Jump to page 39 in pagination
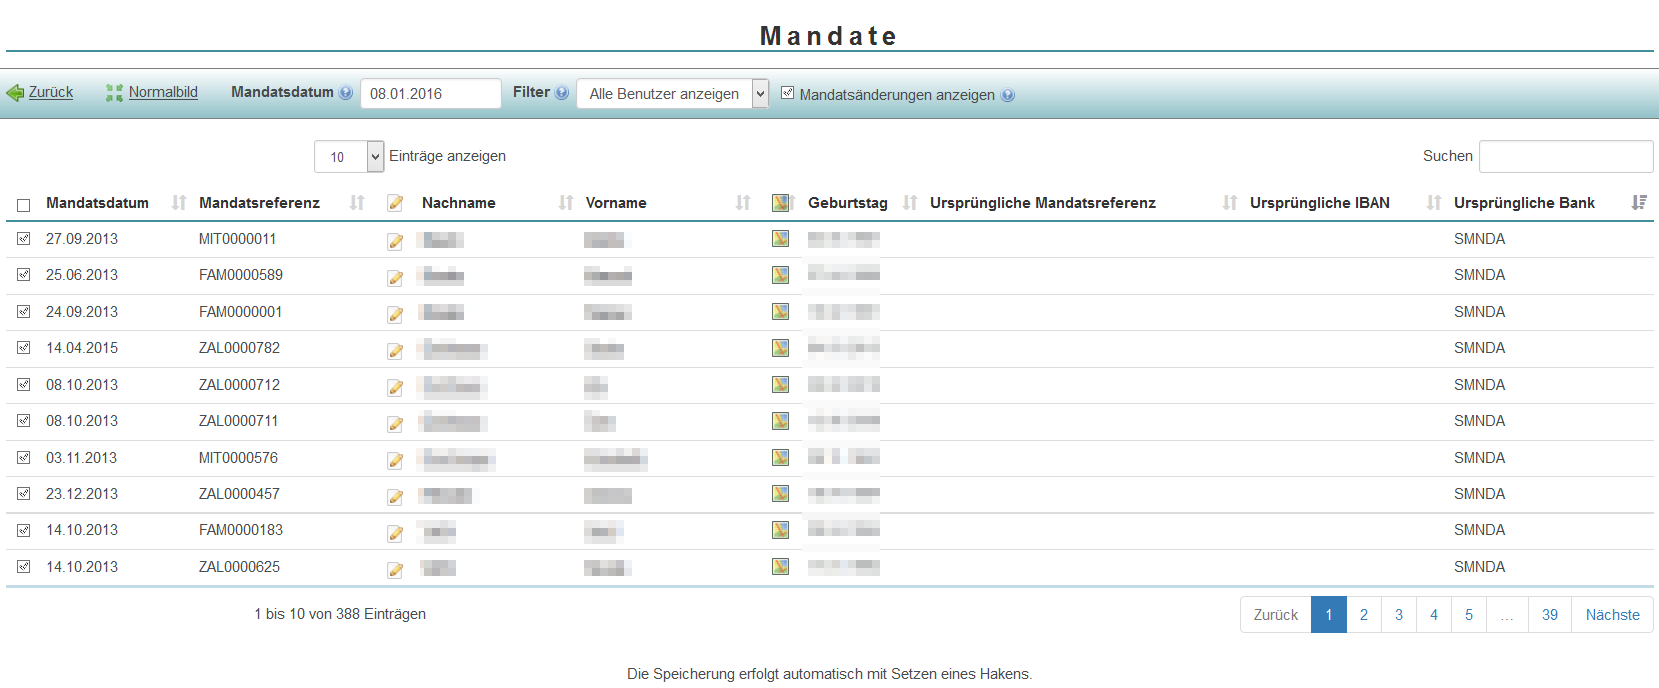Screen dimensions: 1659x688 click(1549, 615)
